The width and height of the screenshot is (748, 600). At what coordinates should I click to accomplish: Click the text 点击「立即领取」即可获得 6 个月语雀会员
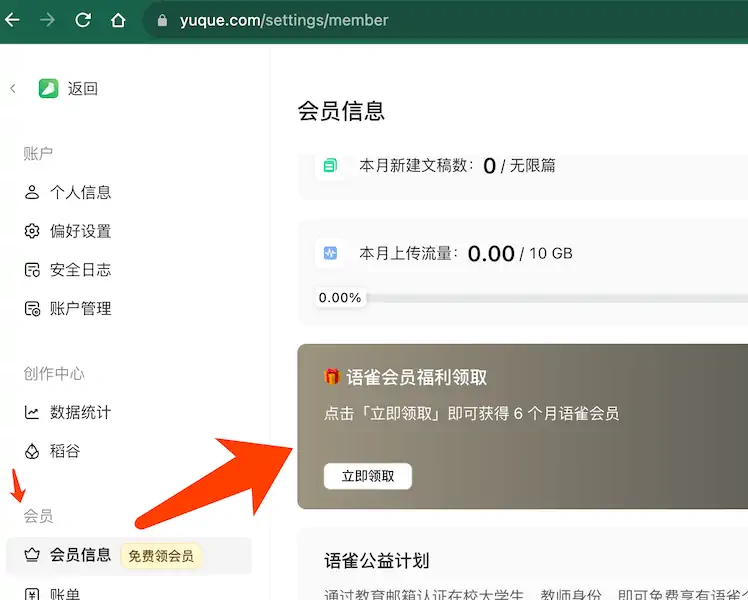(x=471, y=413)
